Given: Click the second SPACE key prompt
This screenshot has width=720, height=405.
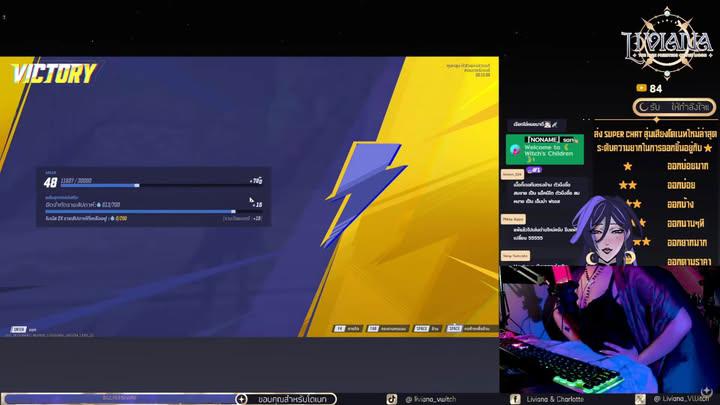Looking at the screenshot, I should click(x=454, y=328).
